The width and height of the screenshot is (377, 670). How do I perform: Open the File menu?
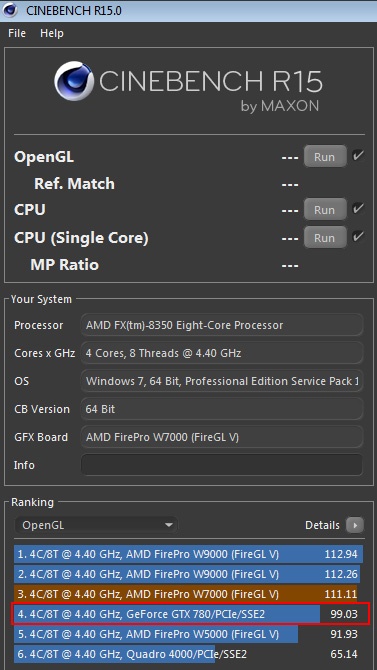tap(17, 33)
